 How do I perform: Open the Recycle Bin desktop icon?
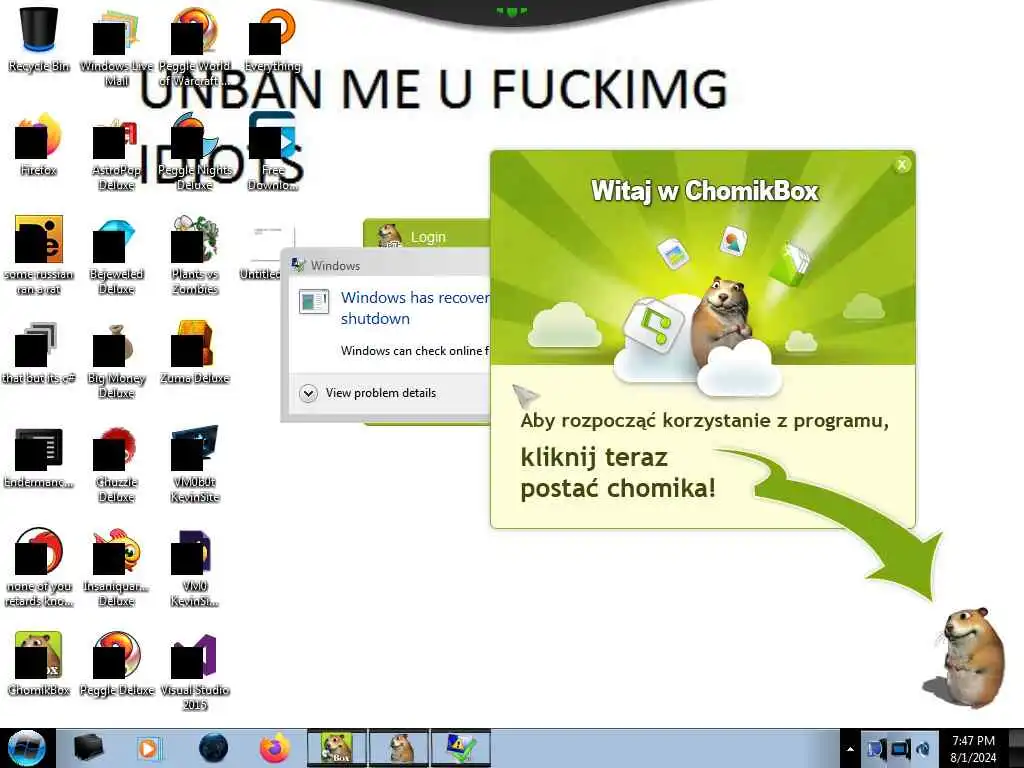click(x=39, y=38)
